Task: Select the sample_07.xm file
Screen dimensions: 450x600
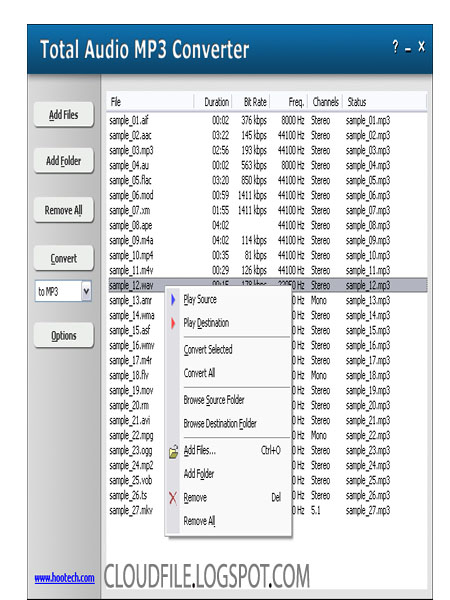Action: point(130,210)
